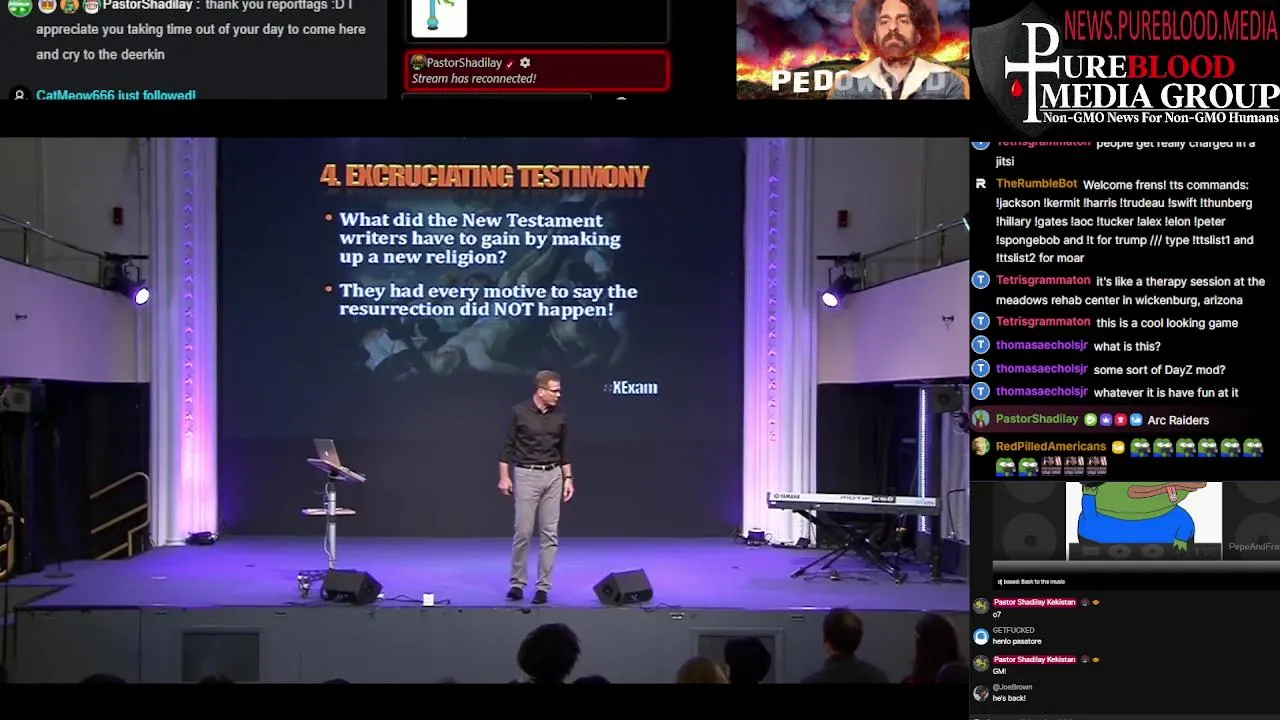1280x720 pixels.
Task: Click the 'henlo pasatore' chat message
Action: tap(1017, 641)
